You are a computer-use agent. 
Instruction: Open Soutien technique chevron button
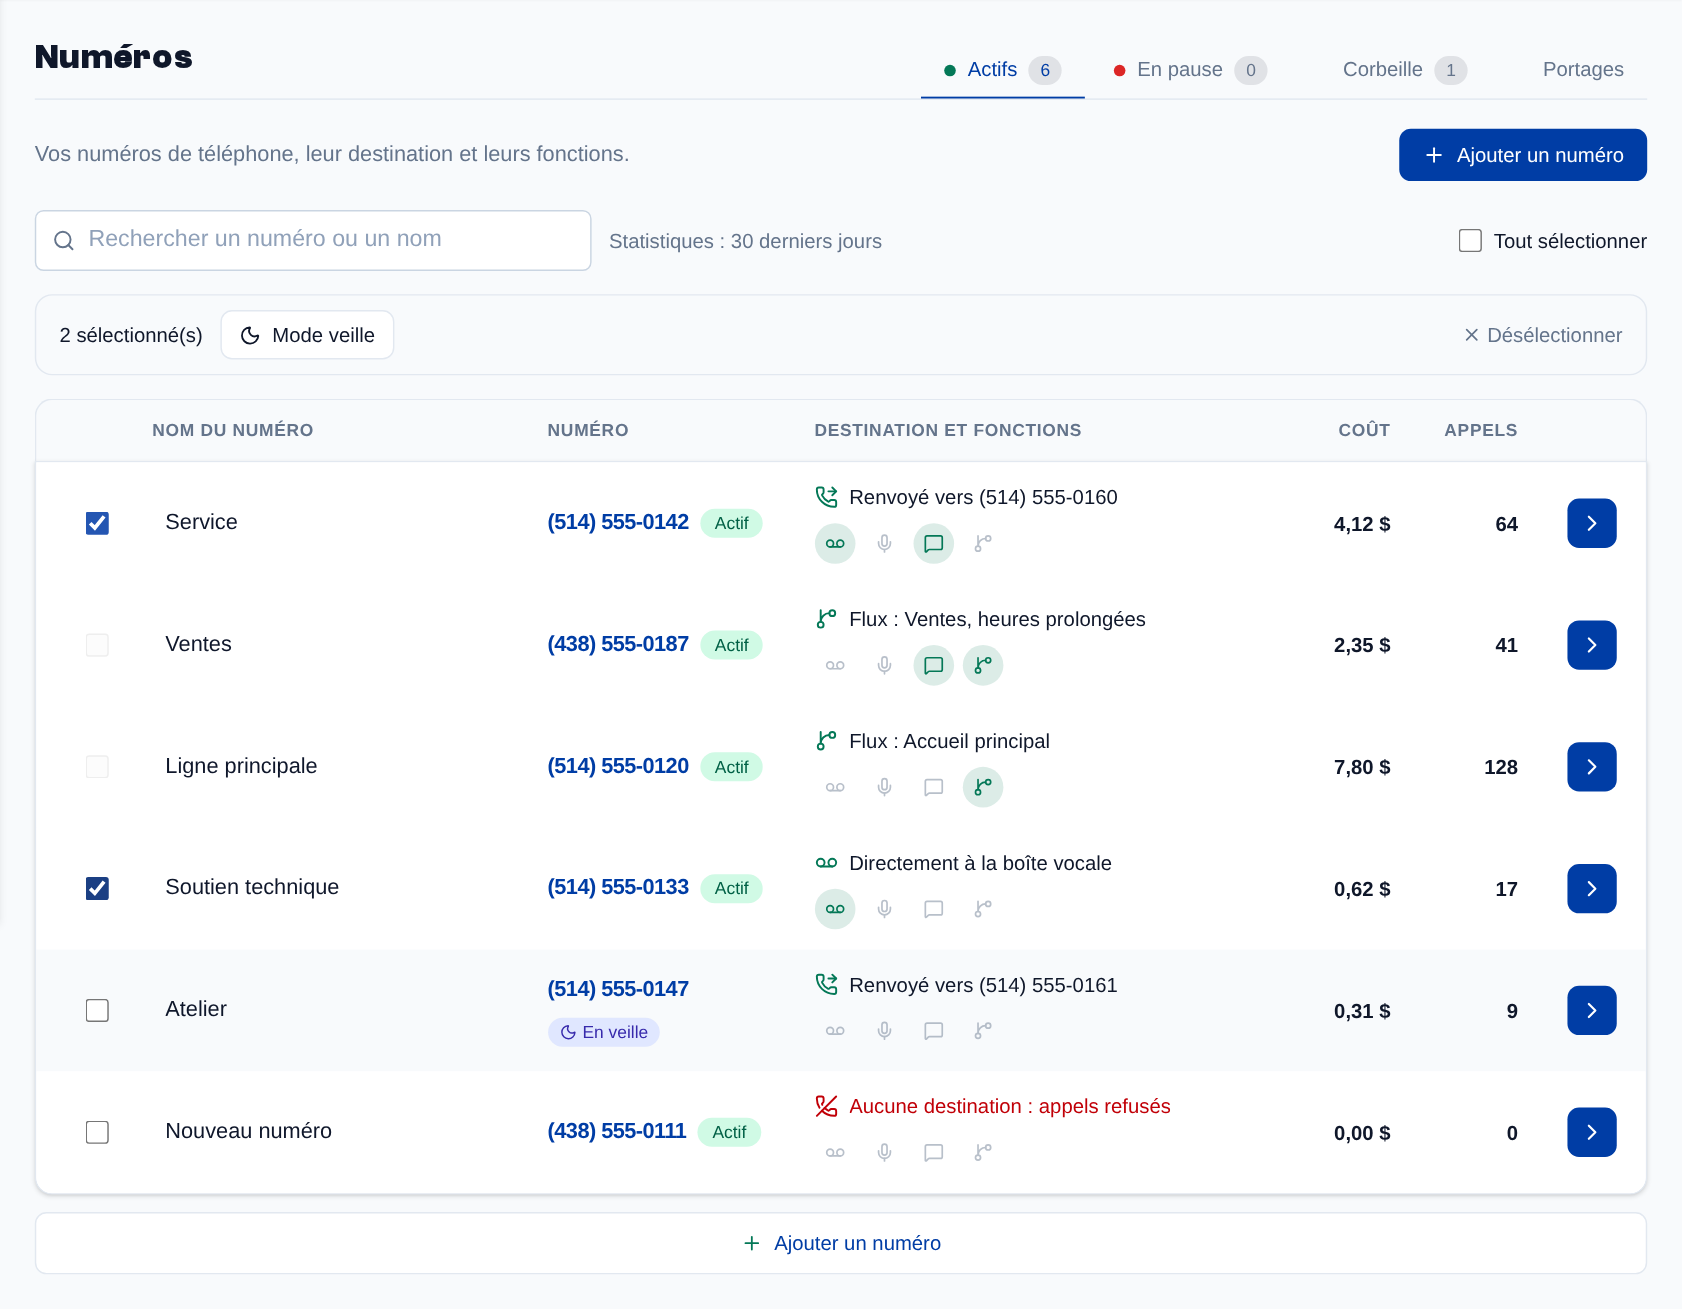(1592, 888)
